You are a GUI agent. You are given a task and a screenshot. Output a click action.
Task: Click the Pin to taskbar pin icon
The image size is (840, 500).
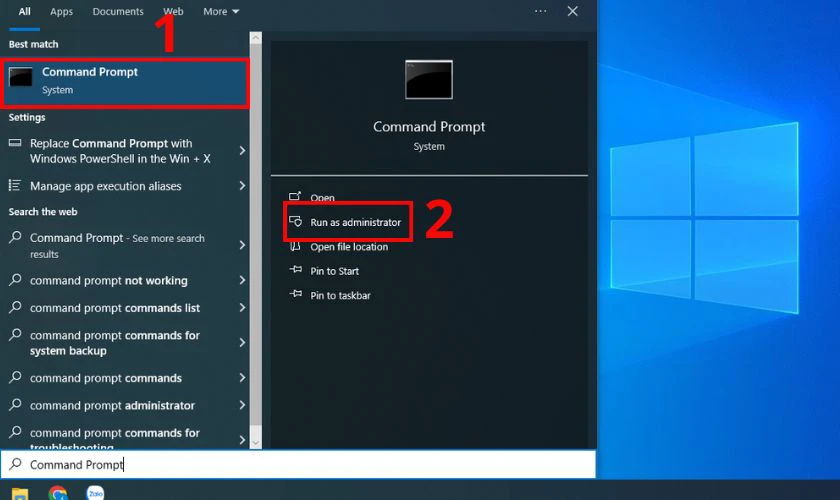295,294
